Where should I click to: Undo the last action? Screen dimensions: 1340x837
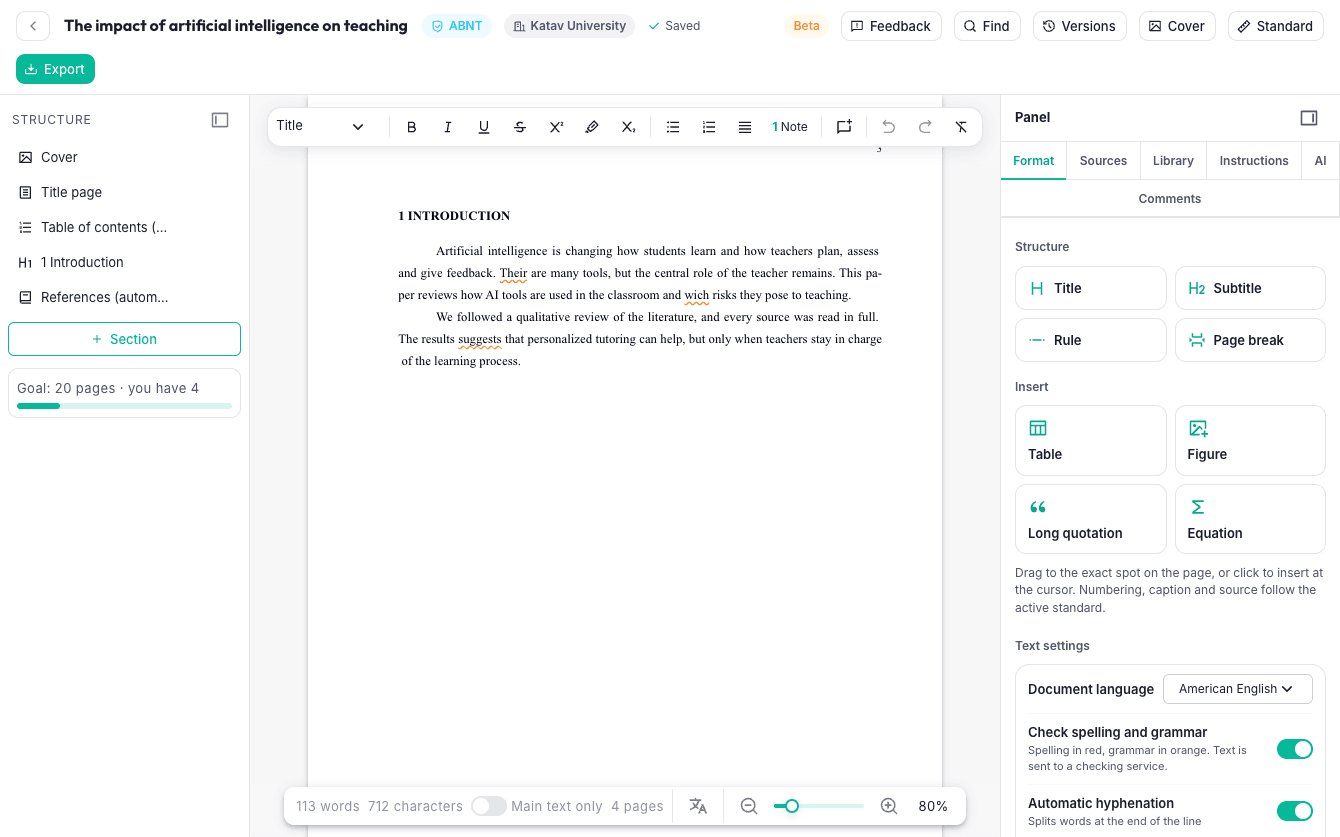(x=889, y=127)
